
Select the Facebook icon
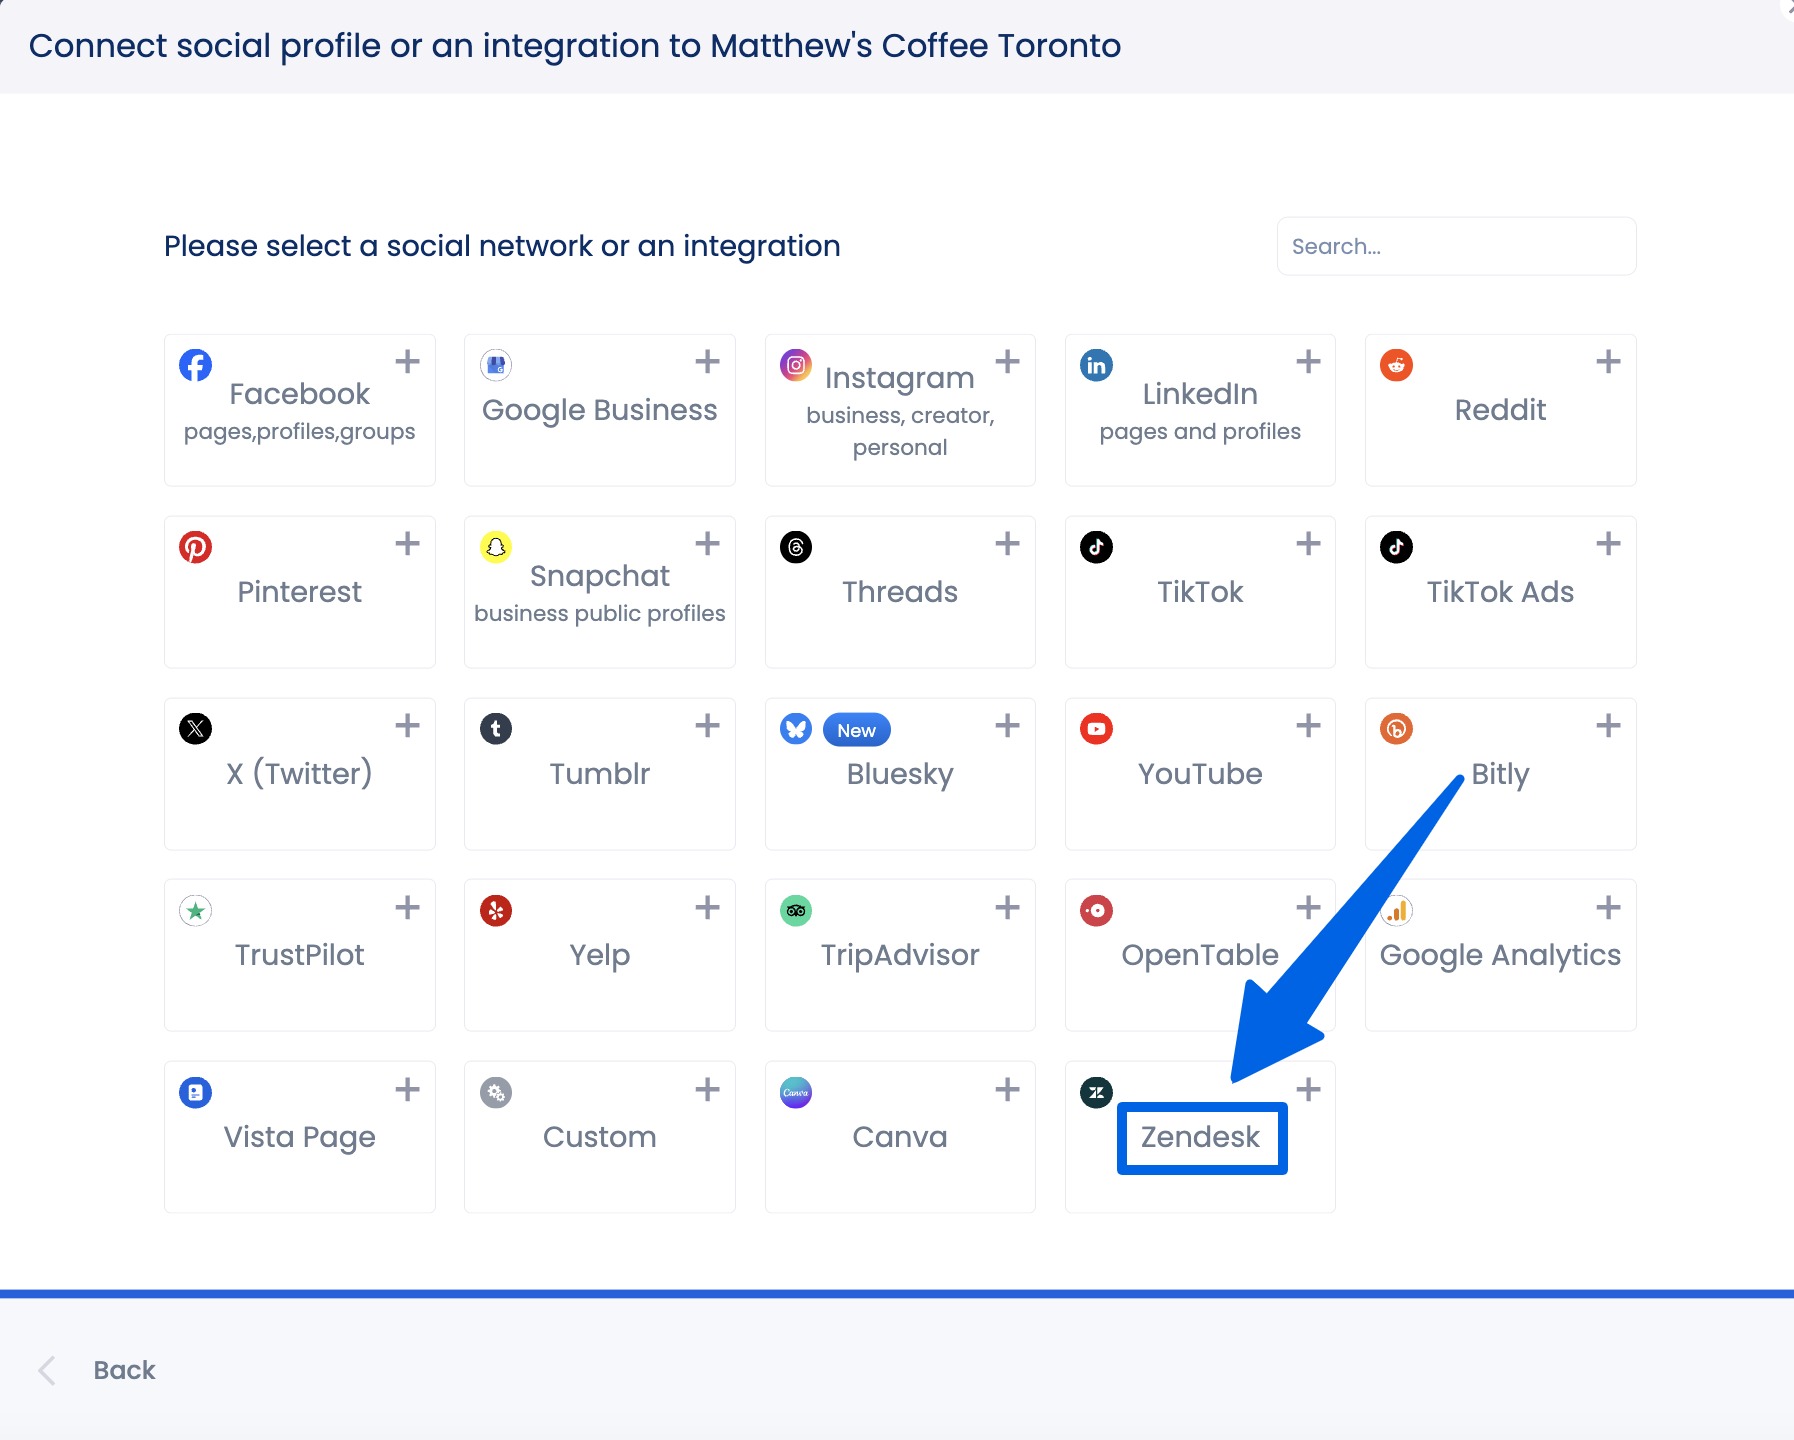[195, 364]
